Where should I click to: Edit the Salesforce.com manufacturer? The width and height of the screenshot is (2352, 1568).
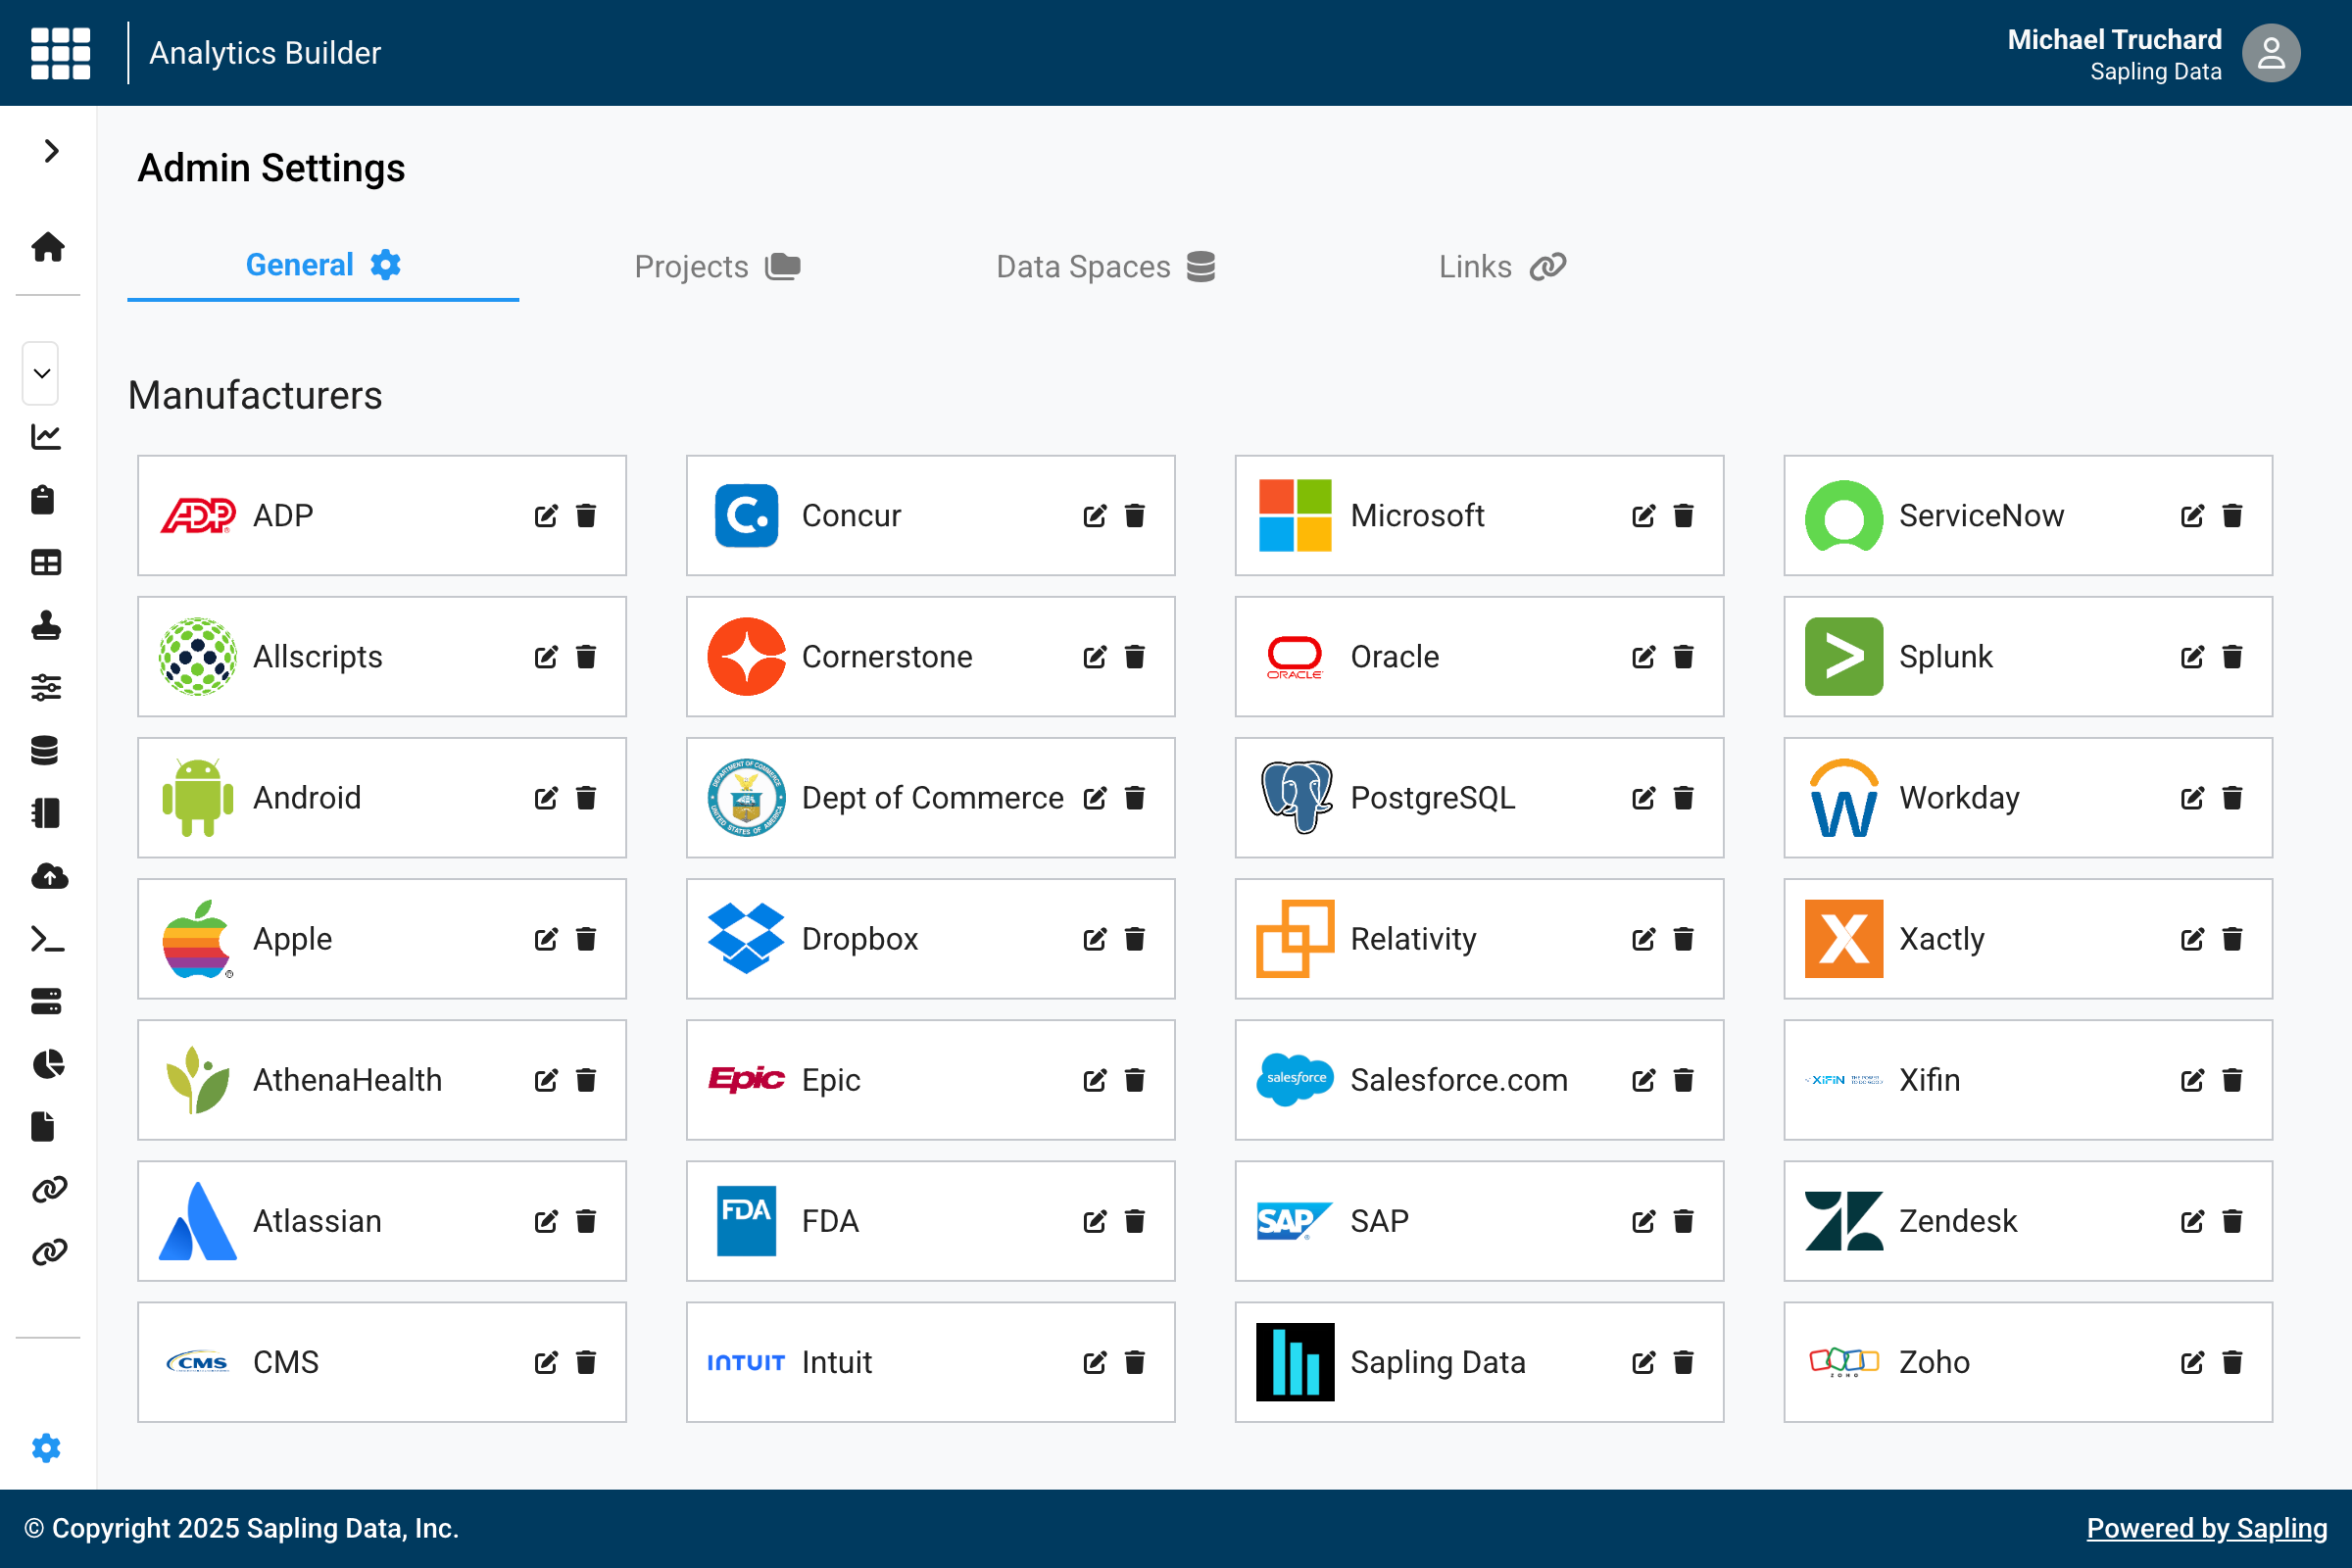(x=1643, y=1080)
